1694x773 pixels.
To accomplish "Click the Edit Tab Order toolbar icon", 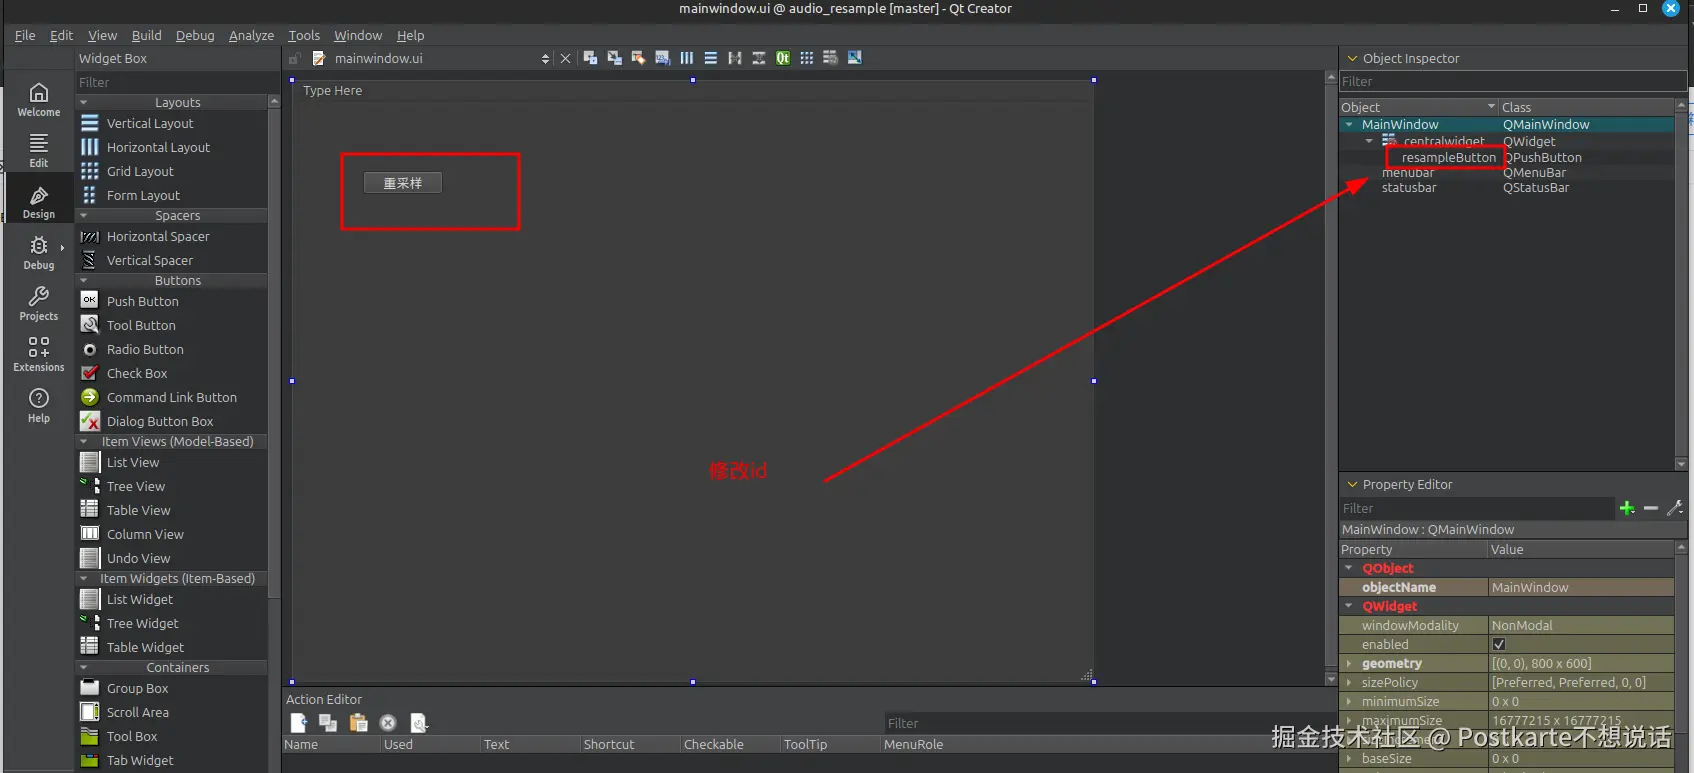I will click(662, 58).
